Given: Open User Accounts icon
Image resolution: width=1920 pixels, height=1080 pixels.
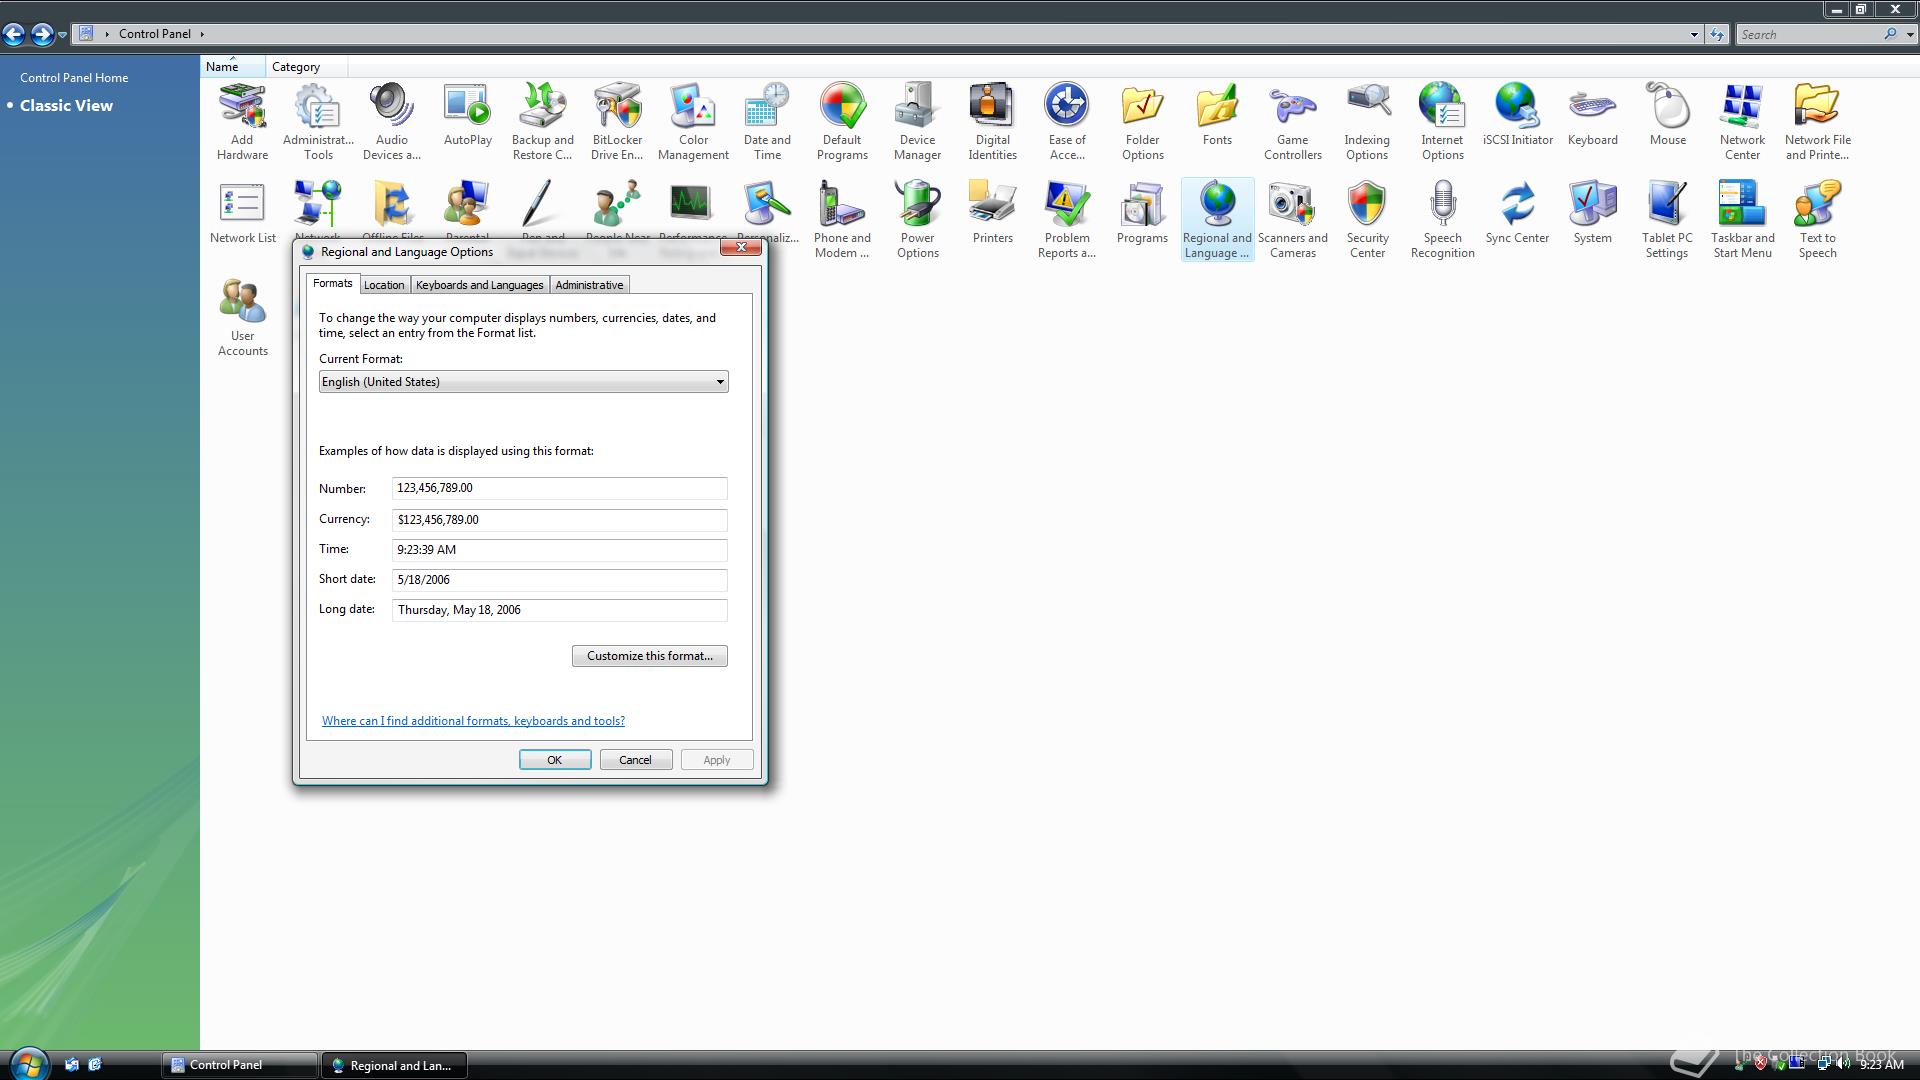Looking at the screenshot, I should pos(242,317).
